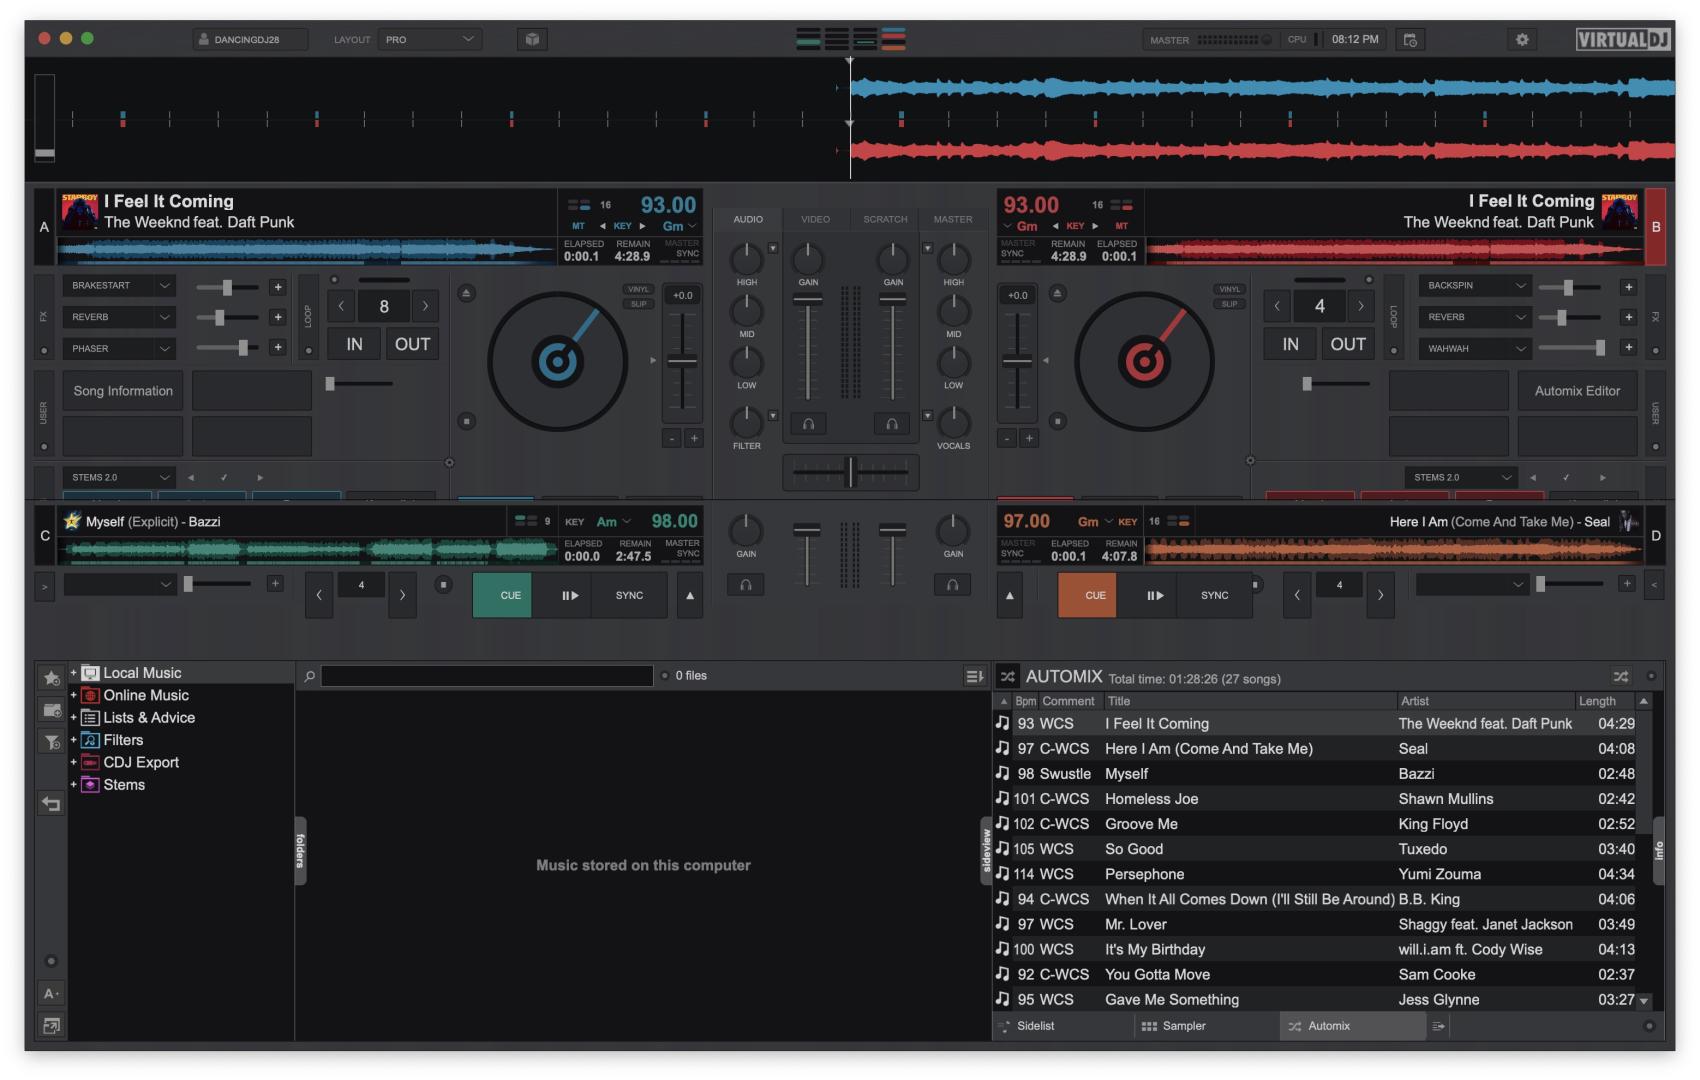This screenshot has height=1080, width=1700.
Task: Click the add virtual folder sidebar icon
Action: click(x=52, y=710)
